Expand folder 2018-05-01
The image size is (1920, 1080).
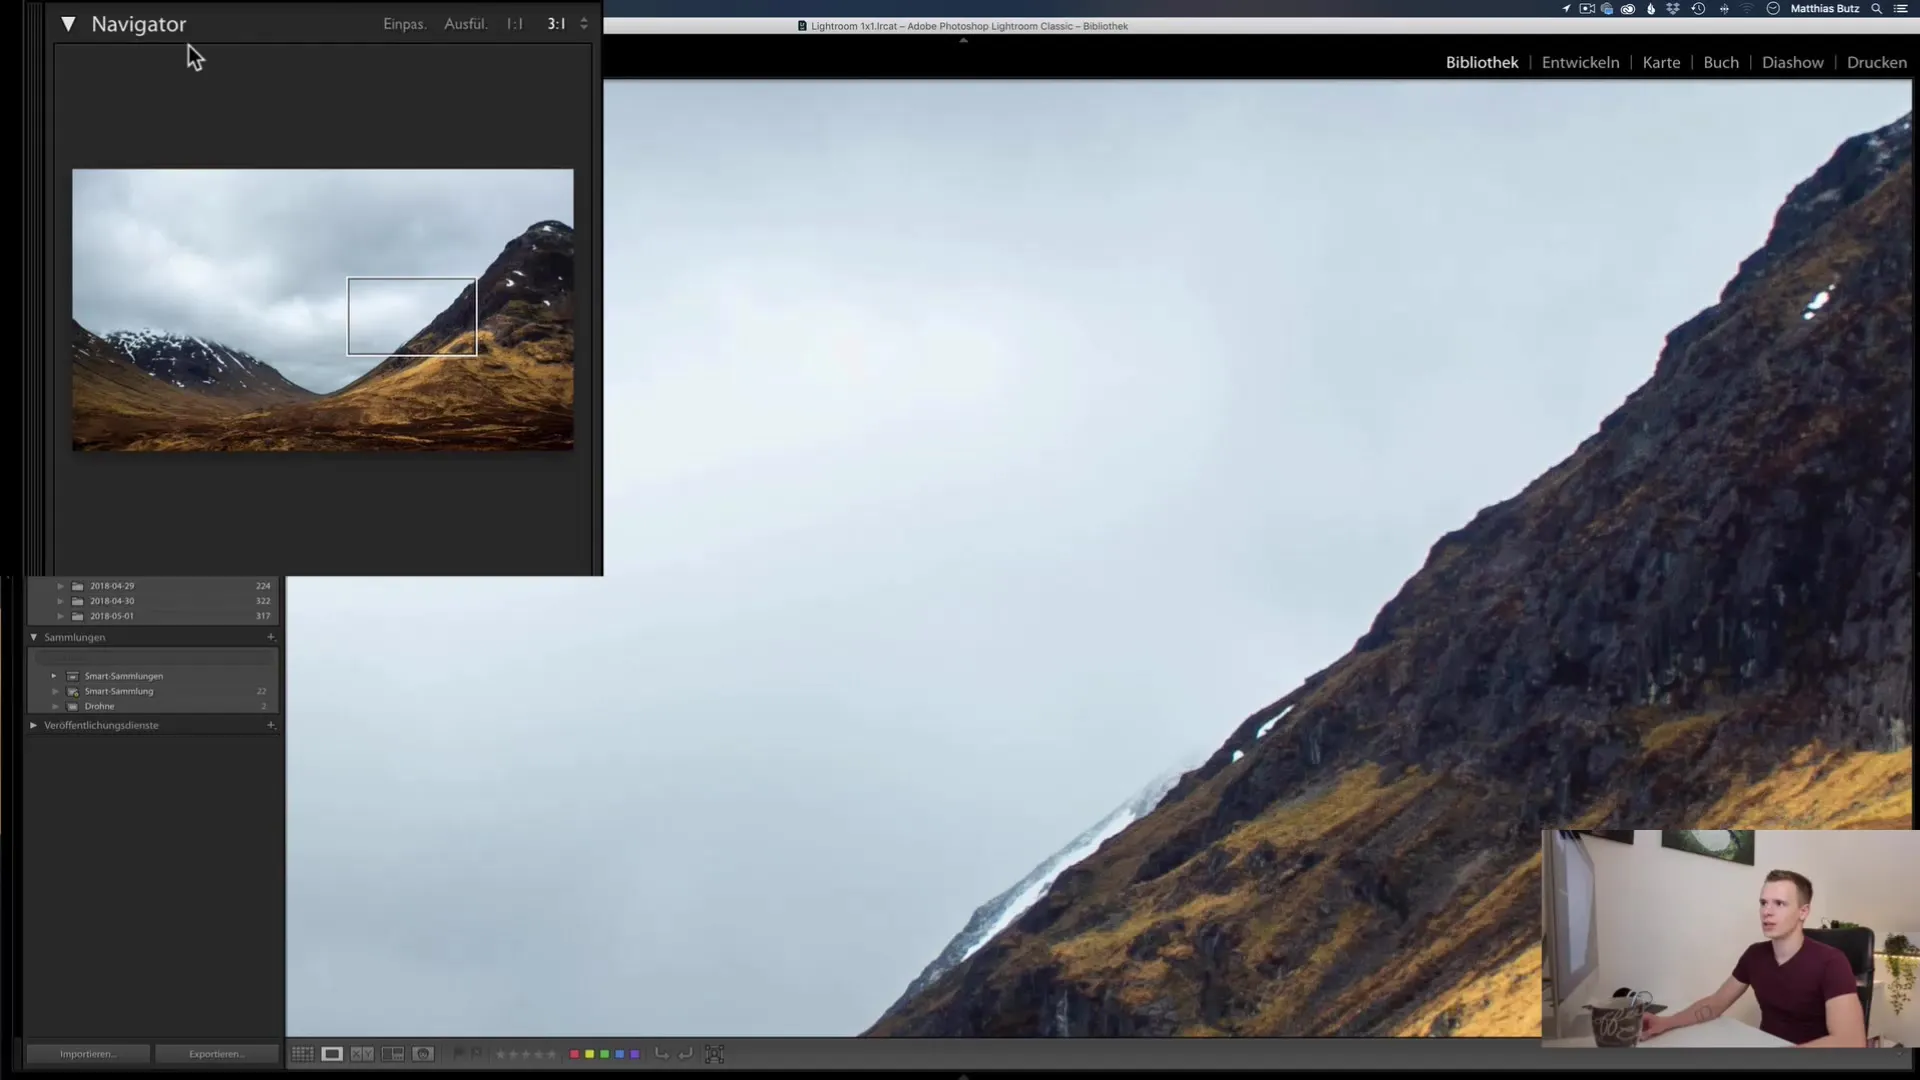pos(60,616)
